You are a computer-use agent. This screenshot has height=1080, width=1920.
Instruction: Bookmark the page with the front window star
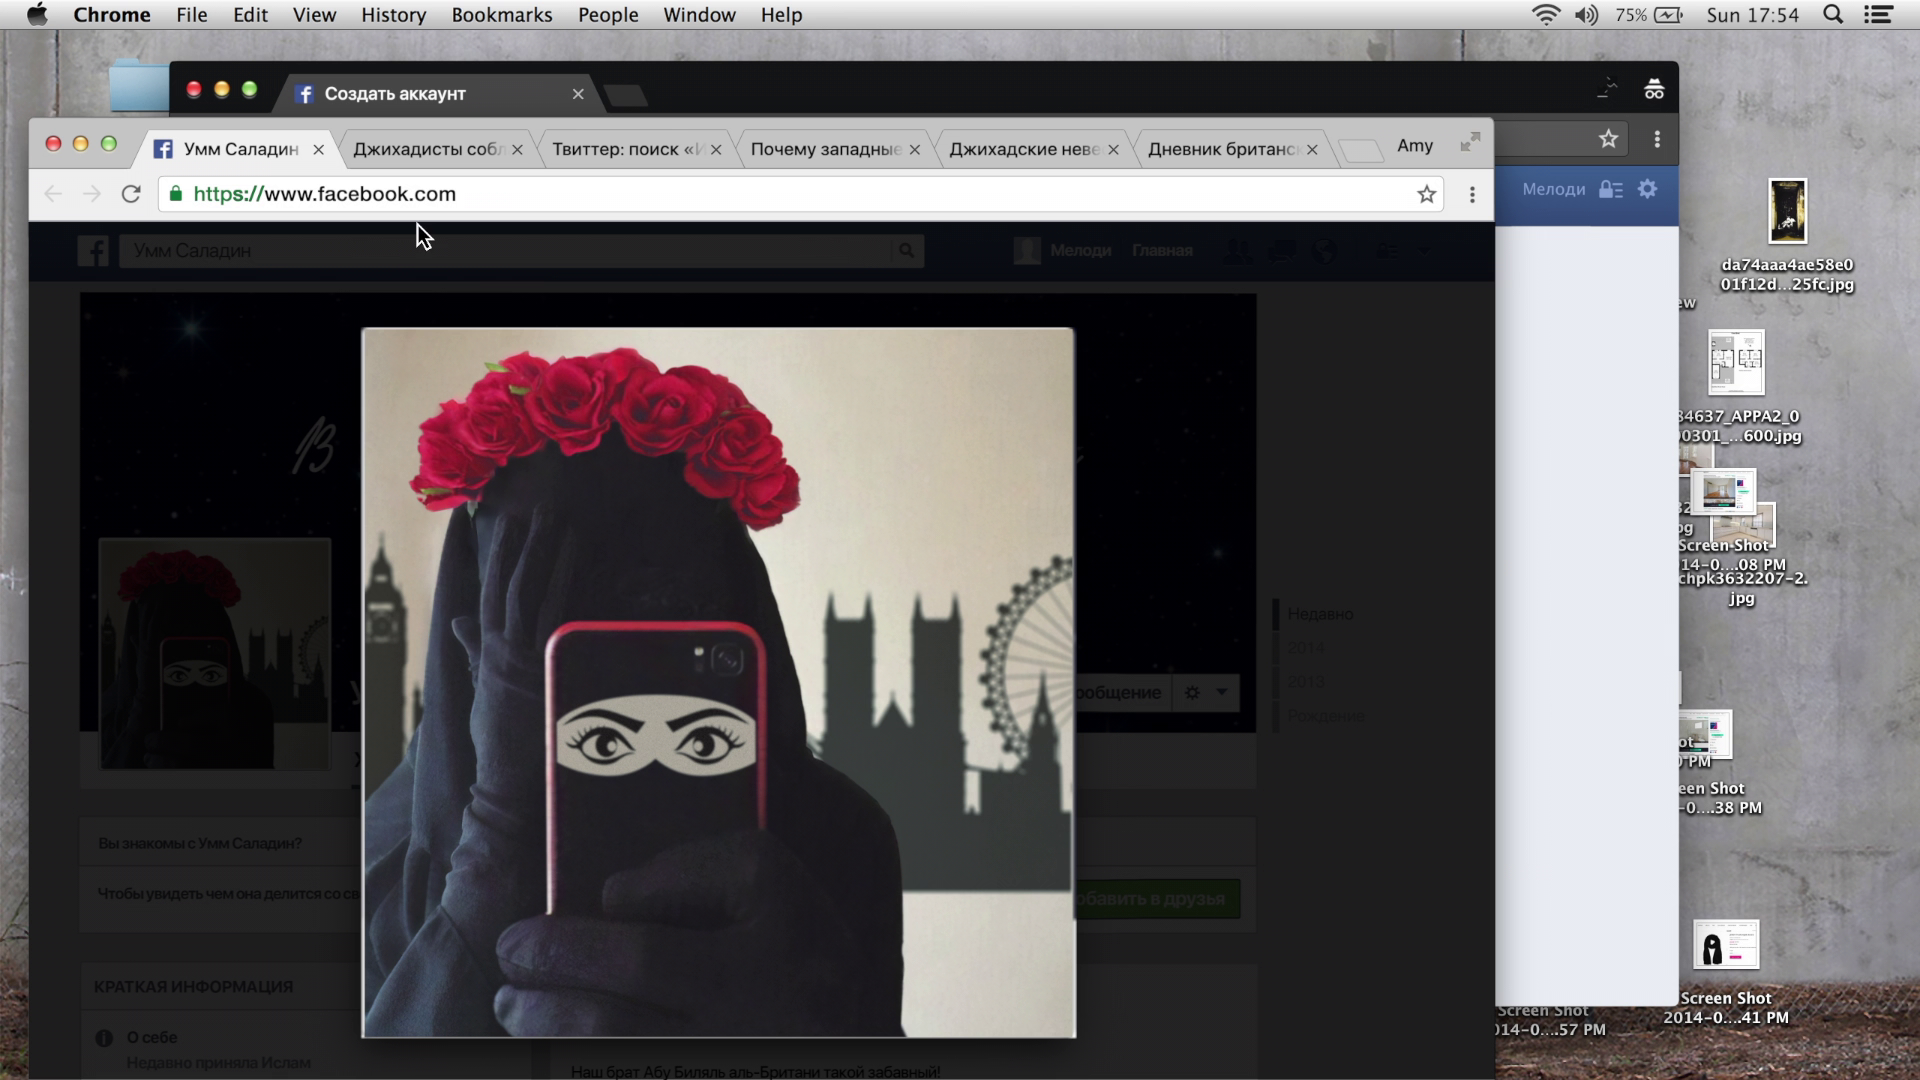1427,194
